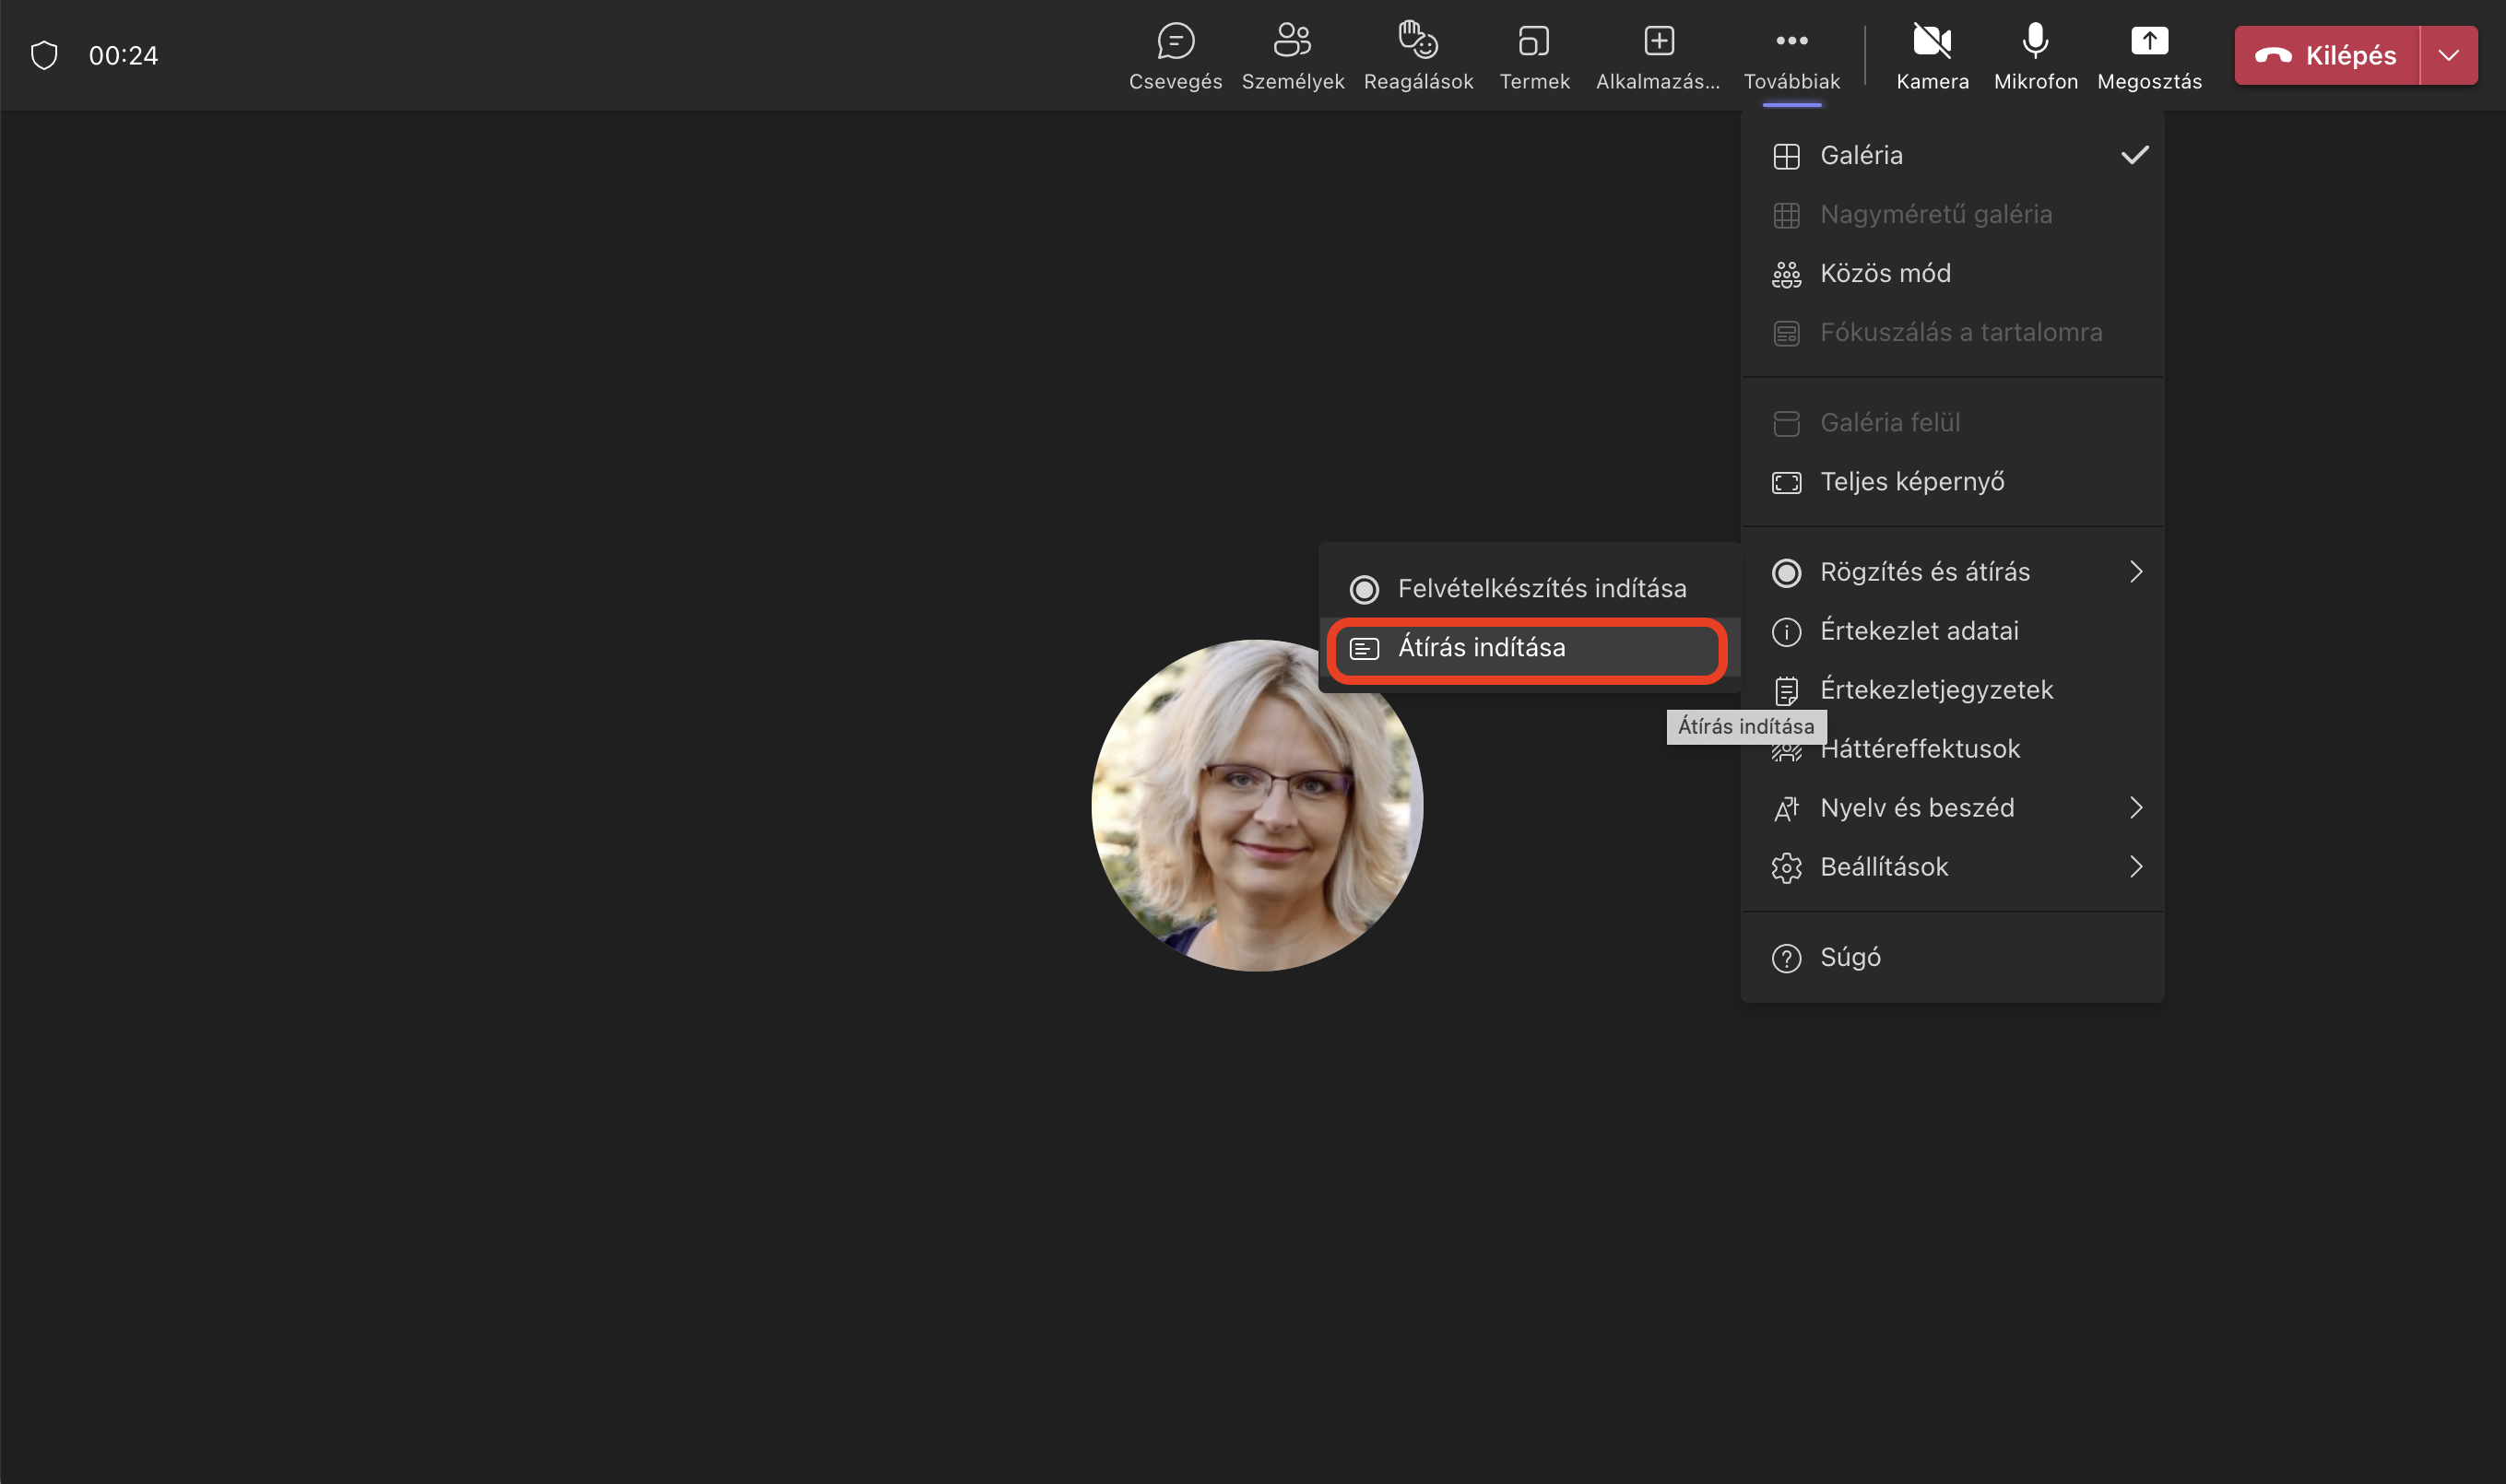
Task: Select the Galéria view
Action: (x=1952, y=155)
